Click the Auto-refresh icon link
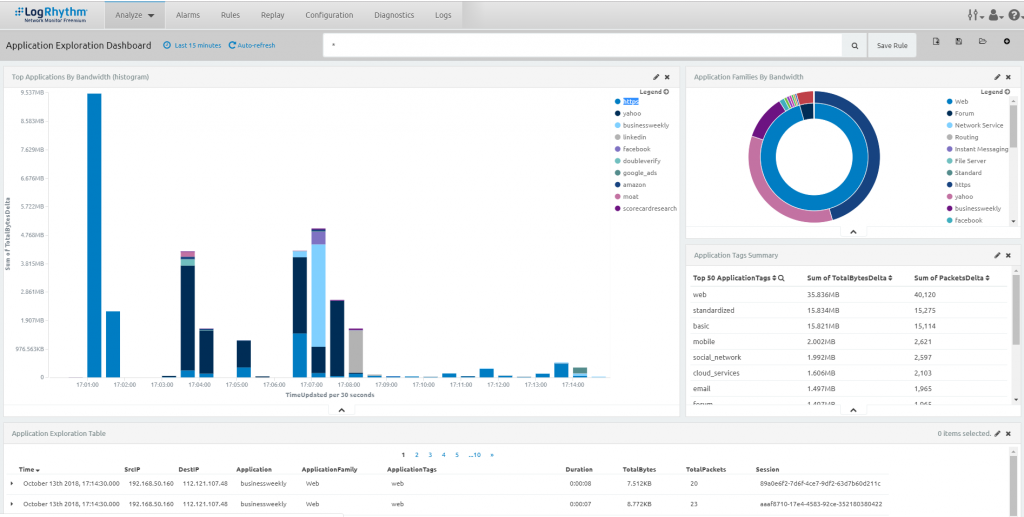The height and width of the screenshot is (517, 1024). (252, 46)
